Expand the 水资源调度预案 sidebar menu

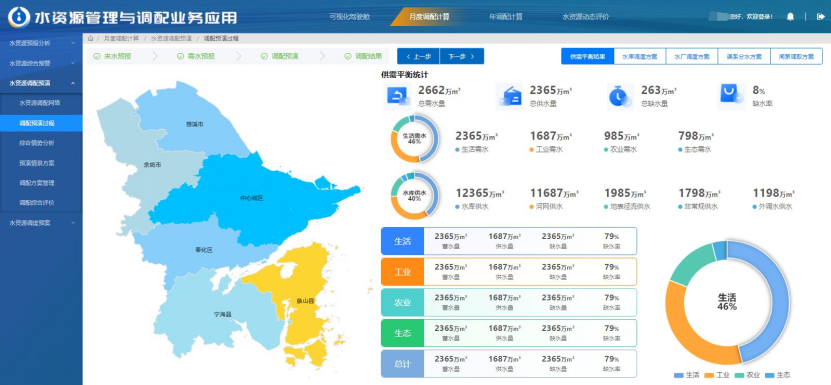[41, 223]
